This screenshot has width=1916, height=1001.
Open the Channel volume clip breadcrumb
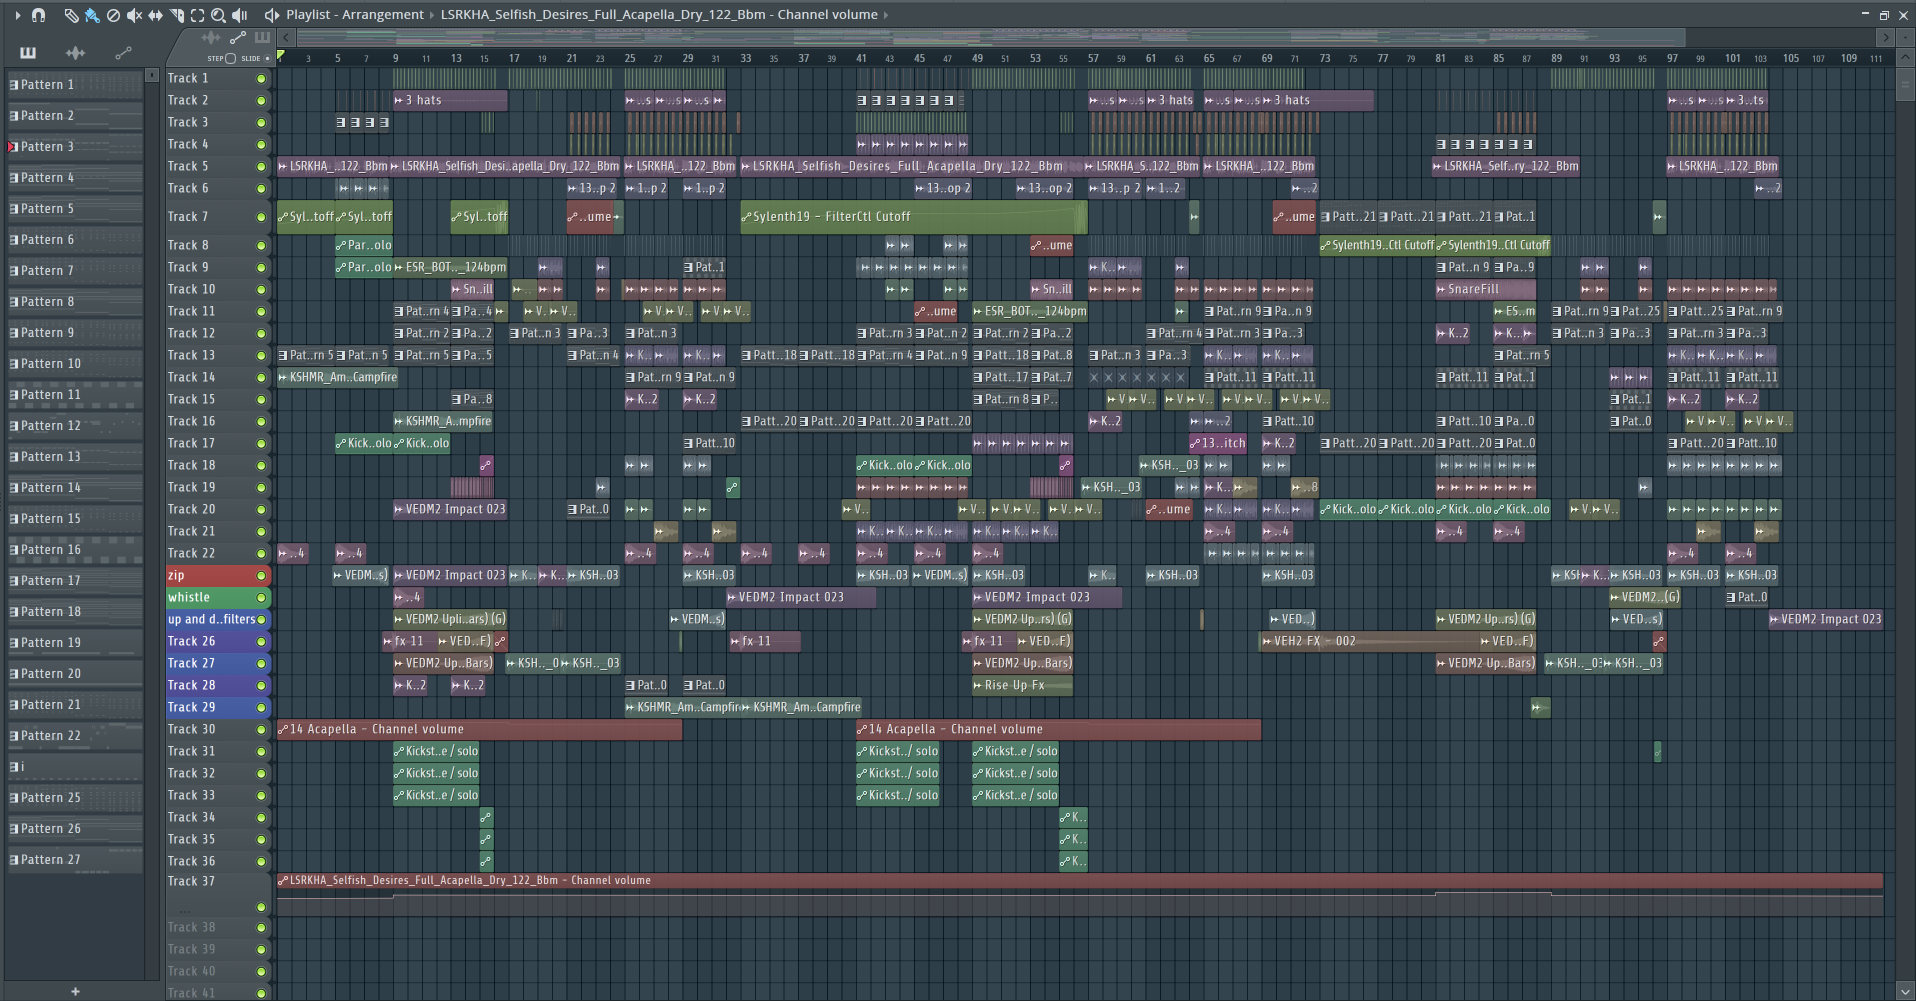pos(659,15)
